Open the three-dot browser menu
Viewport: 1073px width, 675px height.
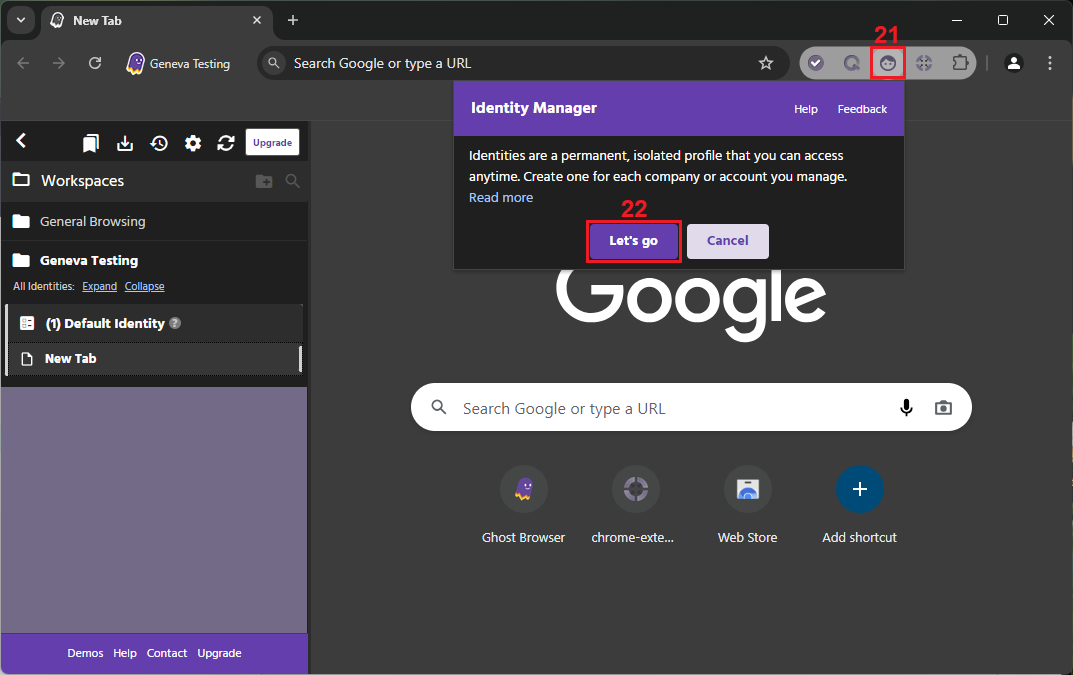[x=1050, y=63]
